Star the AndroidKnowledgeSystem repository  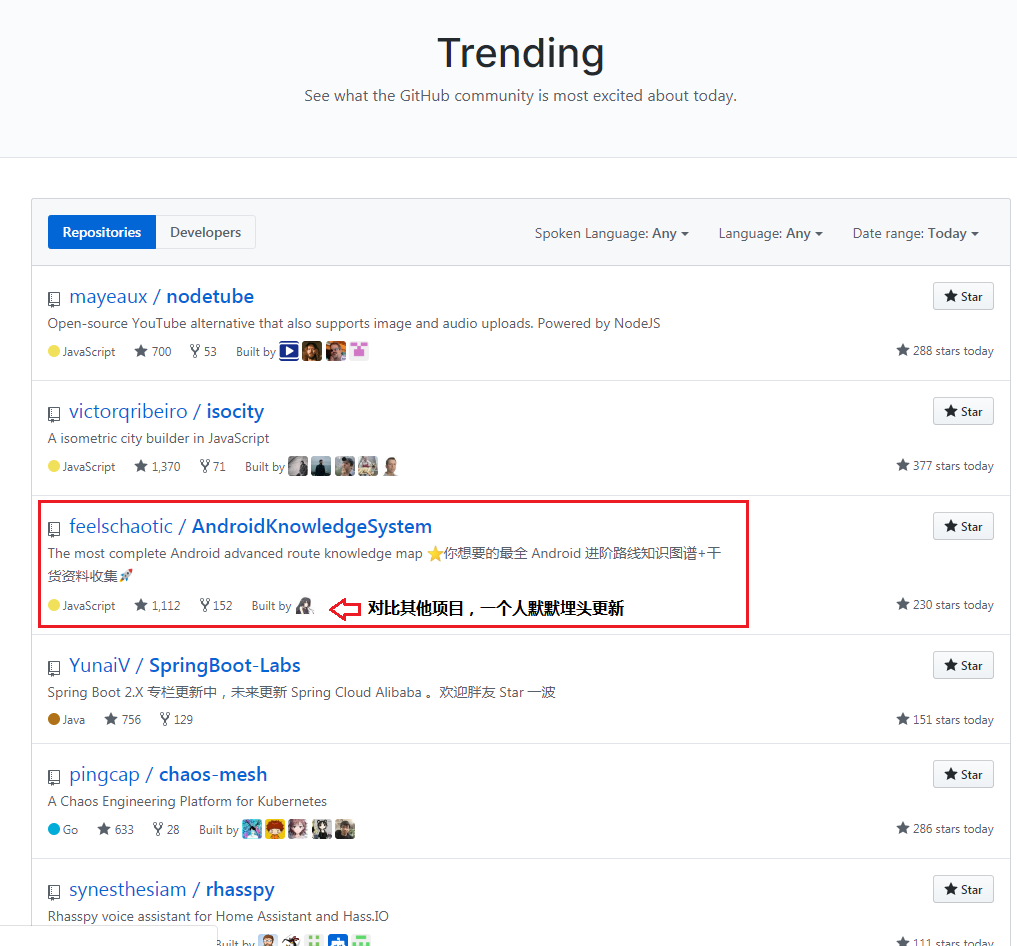pos(963,526)
